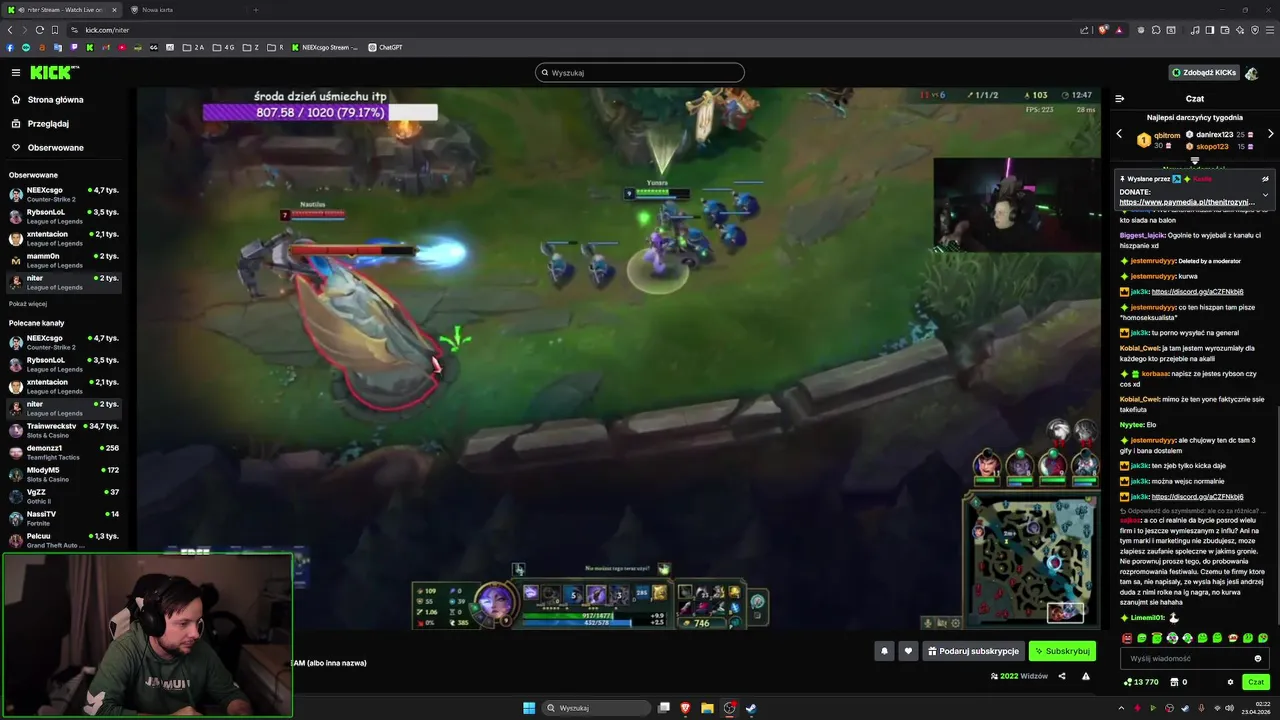Hide the pinned message with eye-slash icon
The width and height of the screenshot is (1280, 720).
(x=1265, y=179)
